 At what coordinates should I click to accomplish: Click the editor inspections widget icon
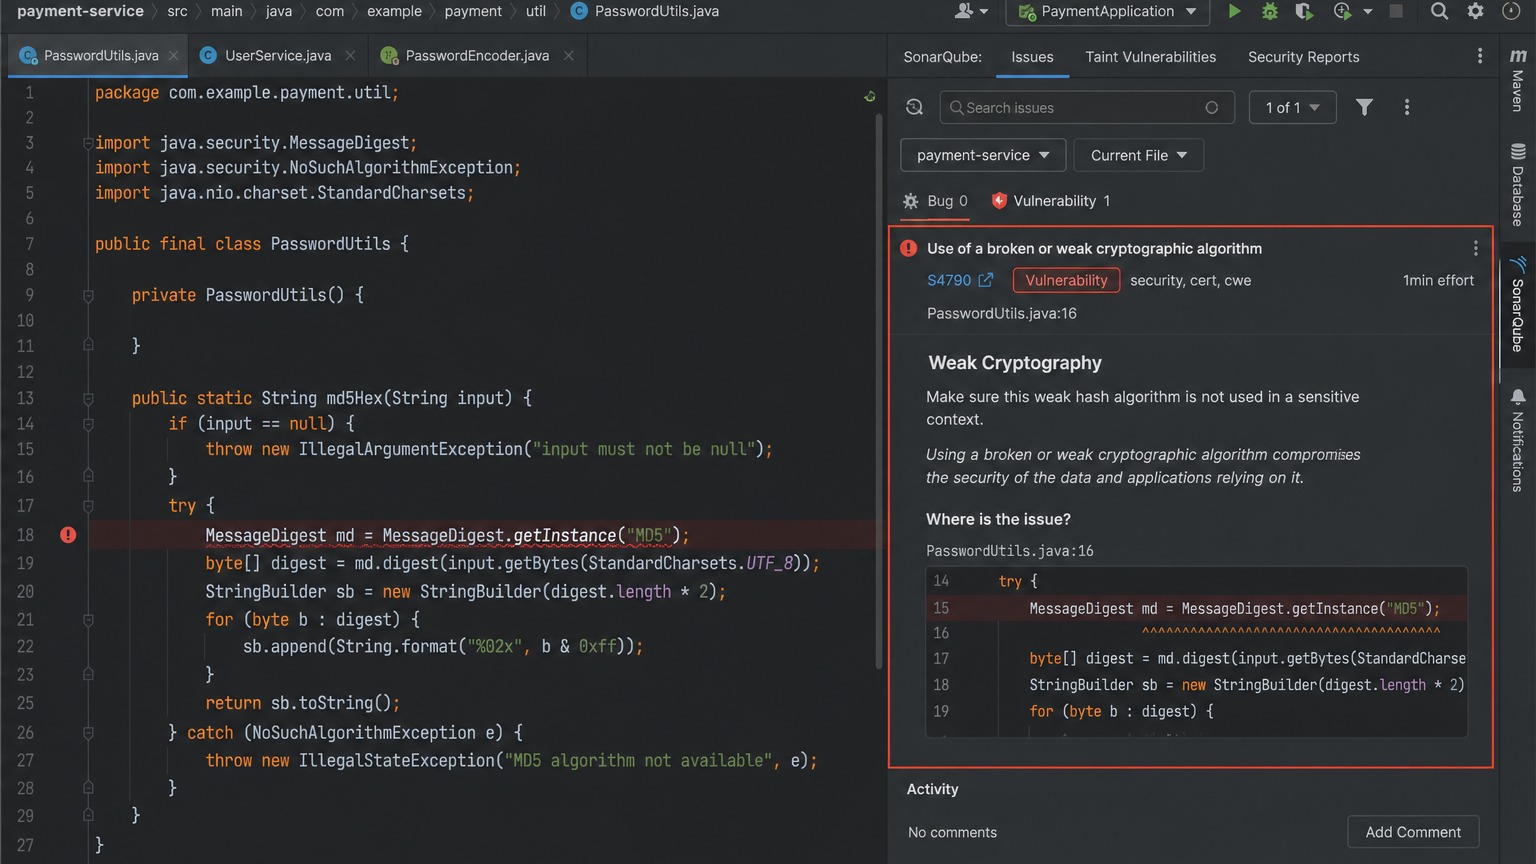click(870, 96)
